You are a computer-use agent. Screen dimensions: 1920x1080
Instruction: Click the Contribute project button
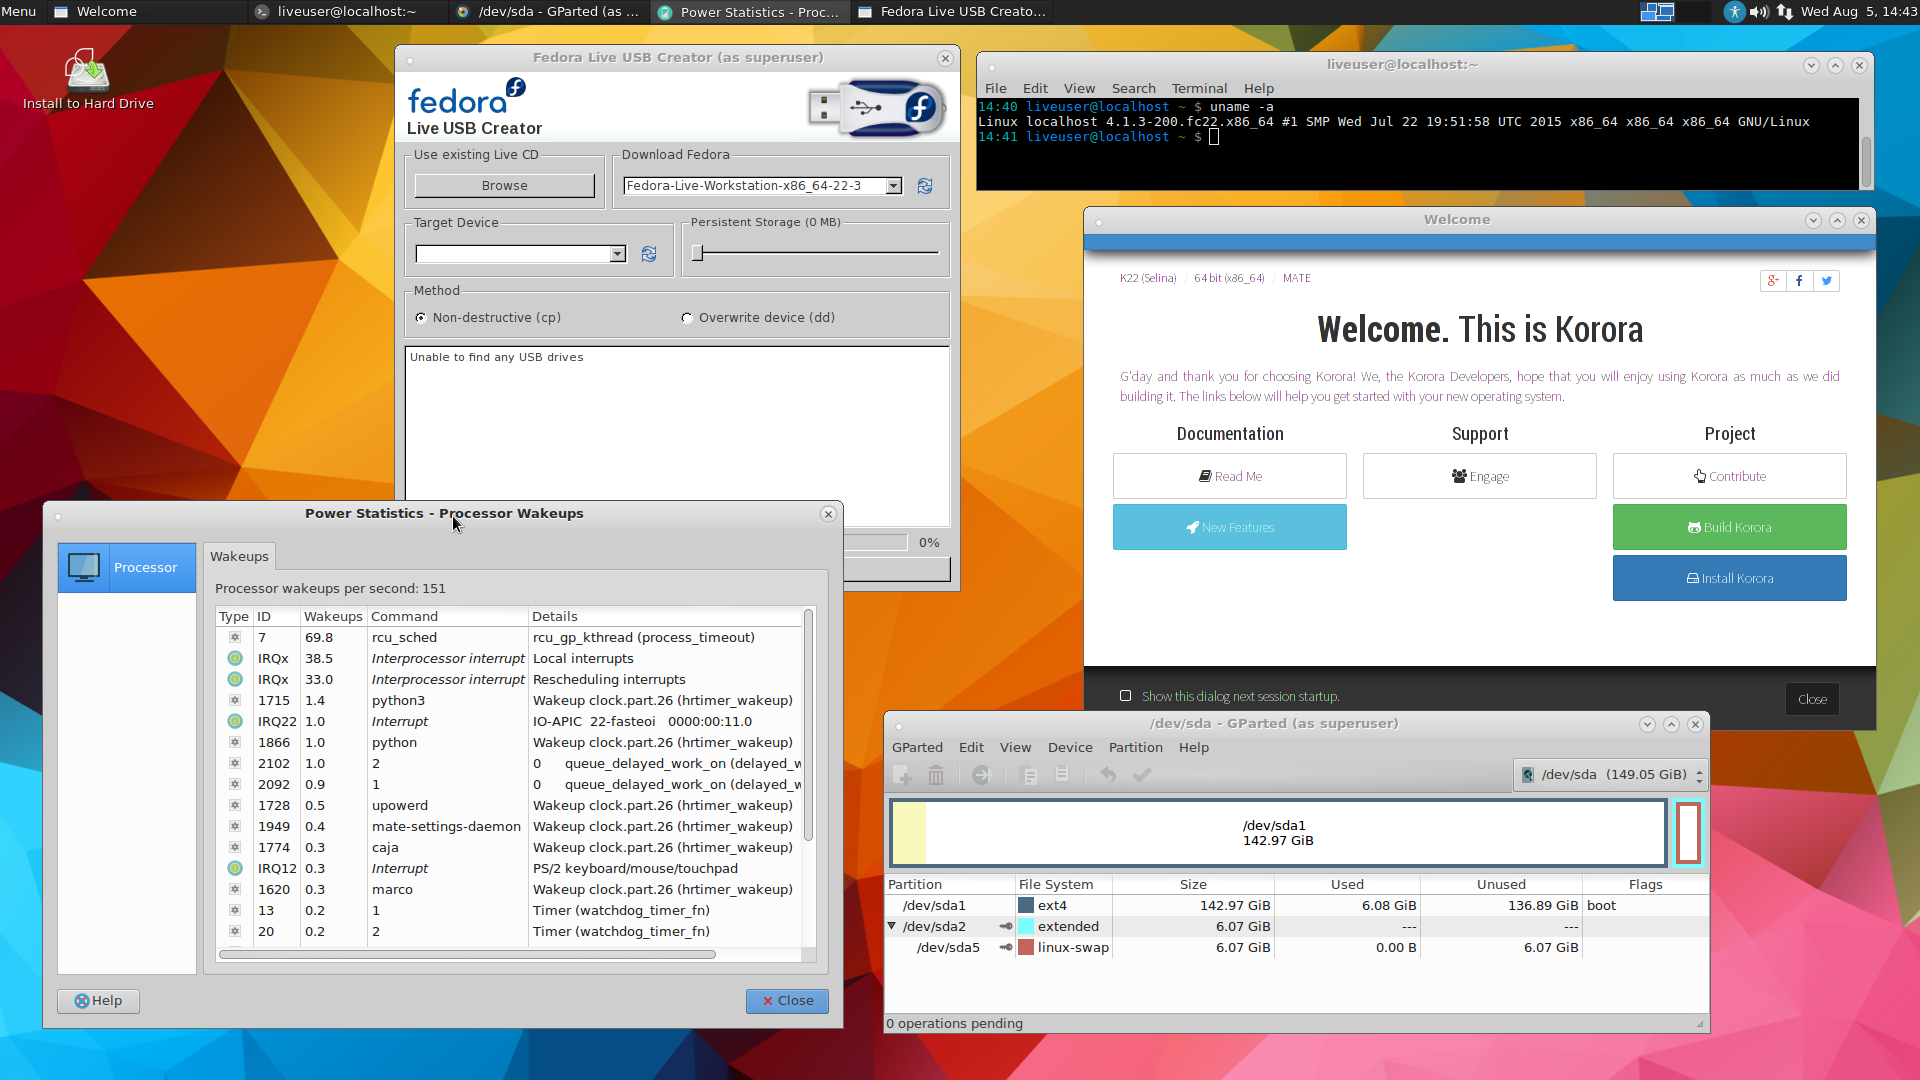pos(1729,476)
